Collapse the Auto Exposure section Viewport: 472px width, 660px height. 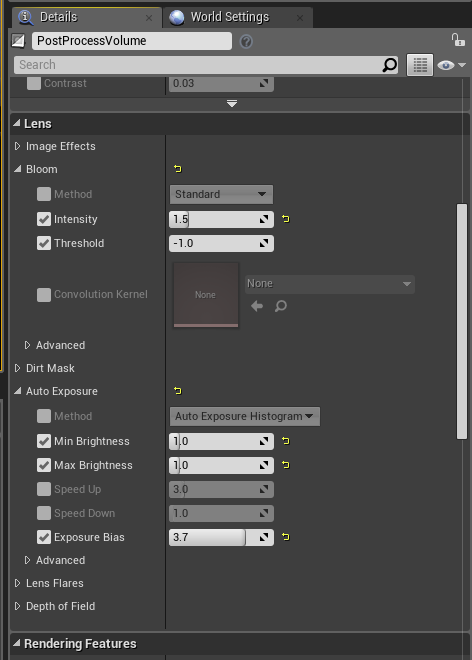click(x=17, y=391)
